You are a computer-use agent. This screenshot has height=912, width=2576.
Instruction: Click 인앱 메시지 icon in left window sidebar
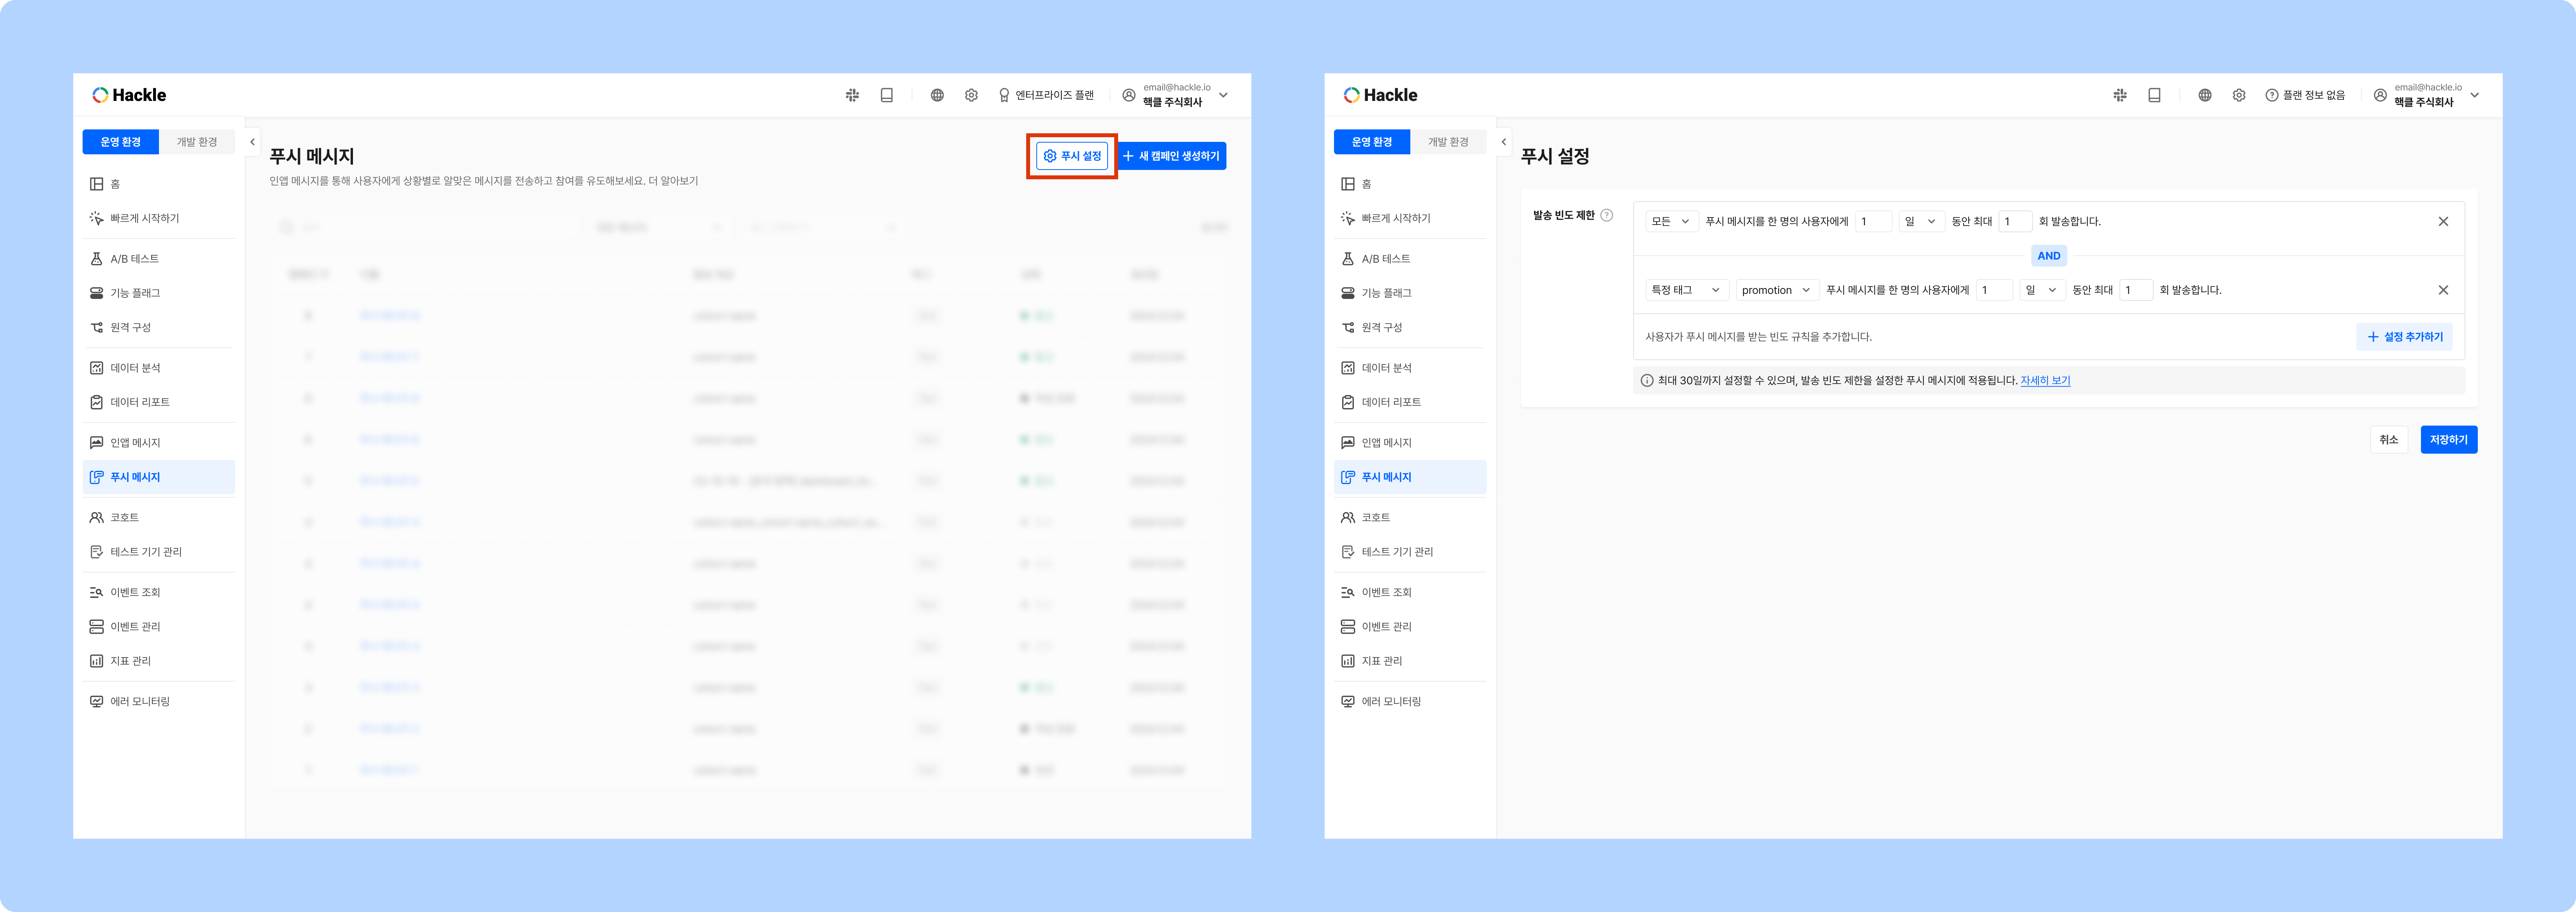point(97,443)
